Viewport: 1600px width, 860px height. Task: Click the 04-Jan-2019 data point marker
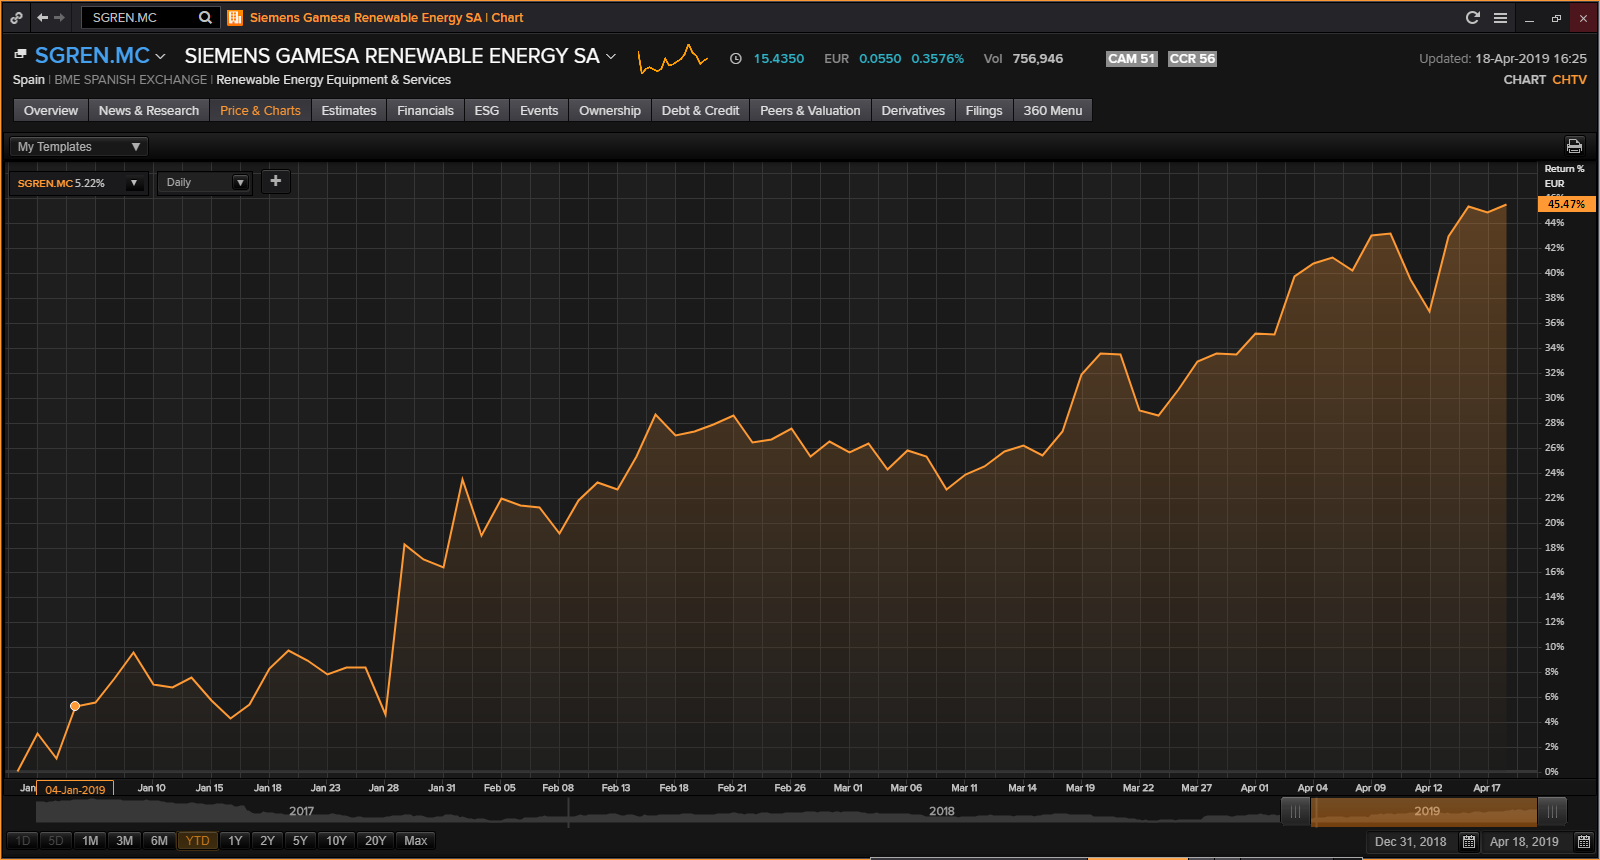[x=75, y=706]
